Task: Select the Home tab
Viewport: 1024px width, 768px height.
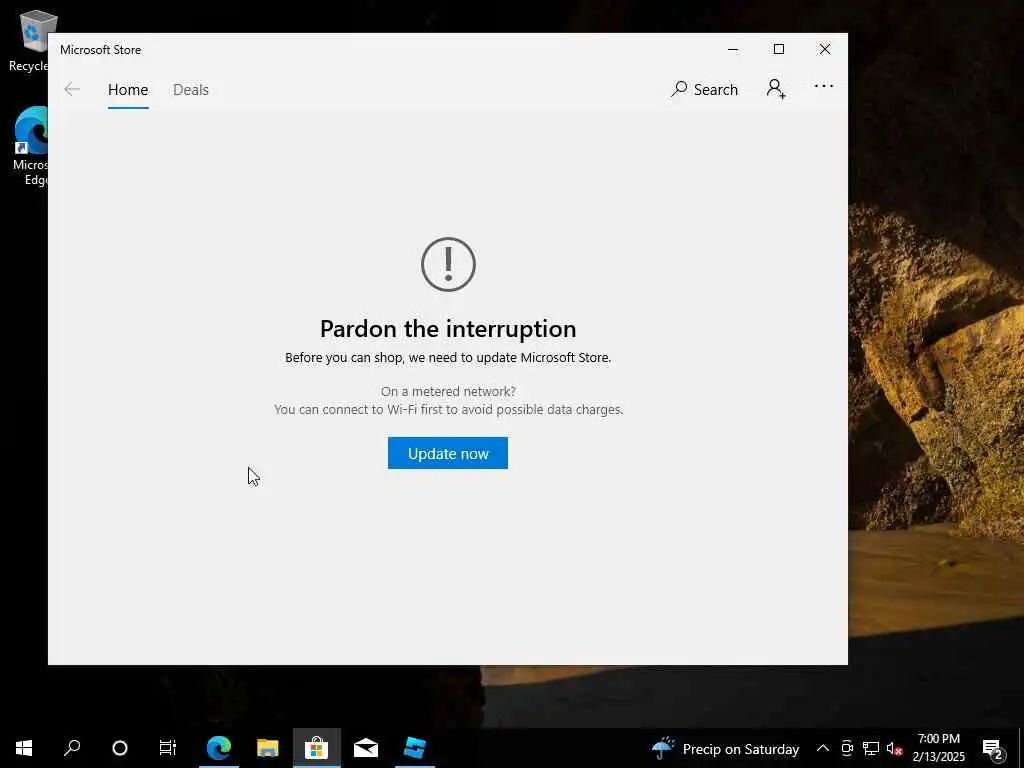Action: click(x=128, y=89)
